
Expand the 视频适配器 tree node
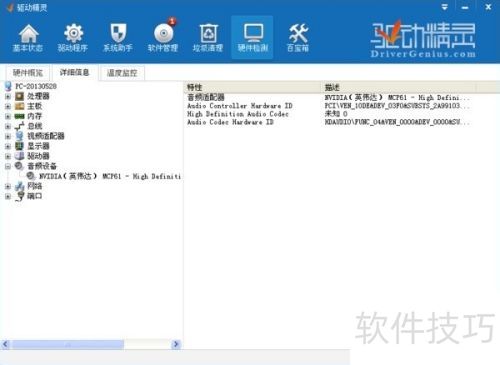tap(8, 136)
